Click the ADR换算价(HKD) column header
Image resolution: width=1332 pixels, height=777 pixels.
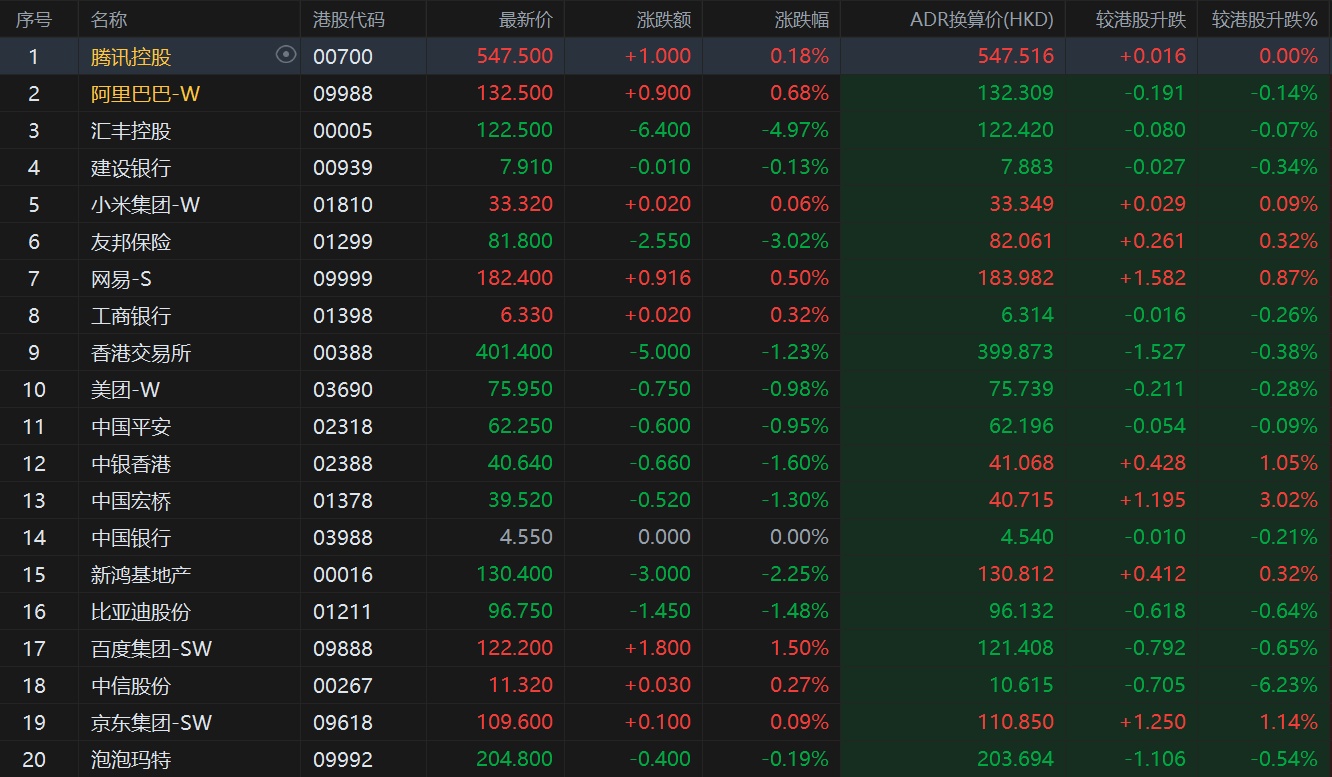(981, 19)
